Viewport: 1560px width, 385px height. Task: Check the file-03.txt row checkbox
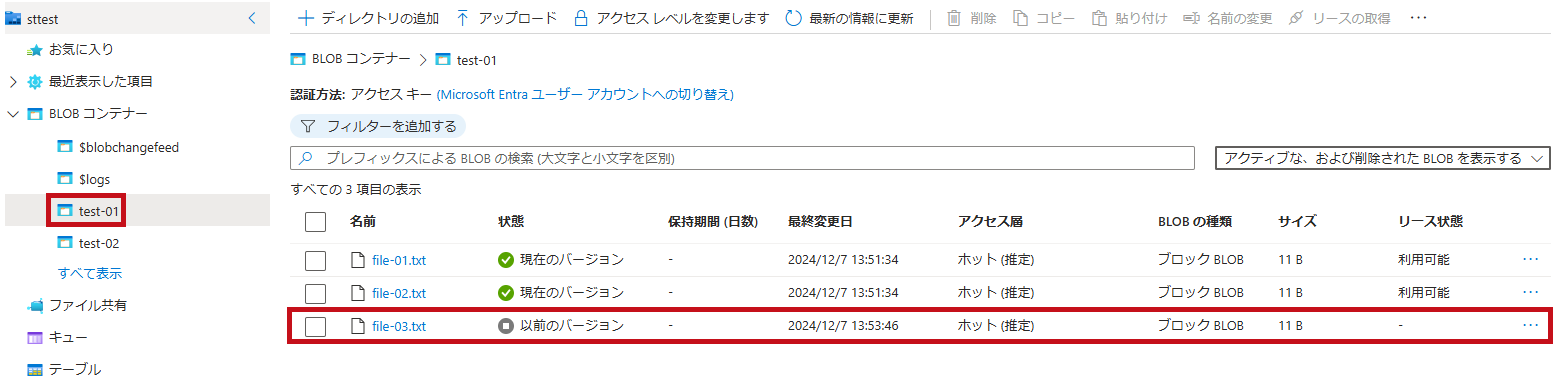coord(316,326)
